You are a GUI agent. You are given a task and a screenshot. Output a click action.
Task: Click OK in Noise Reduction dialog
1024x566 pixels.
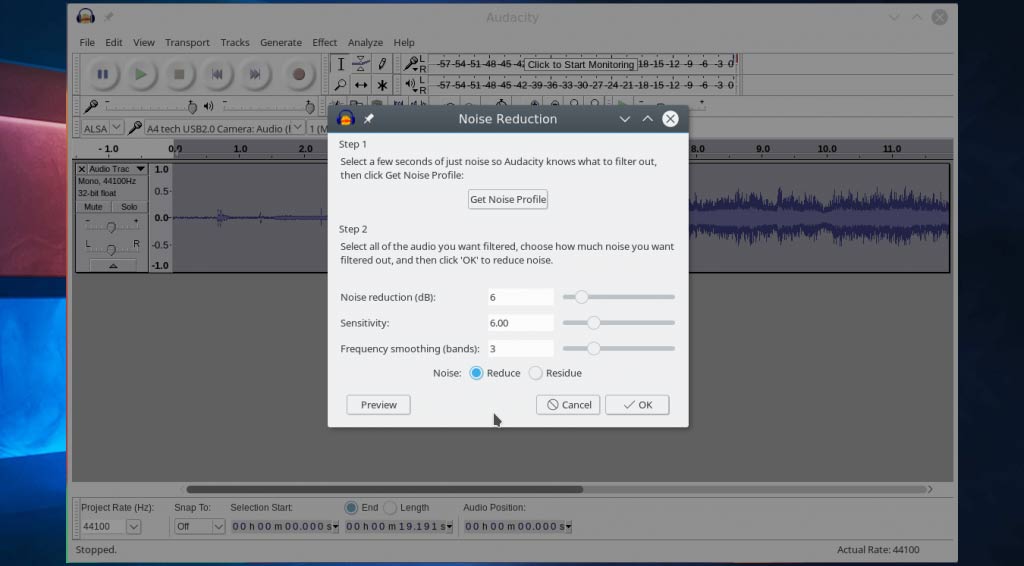point(637,405)
